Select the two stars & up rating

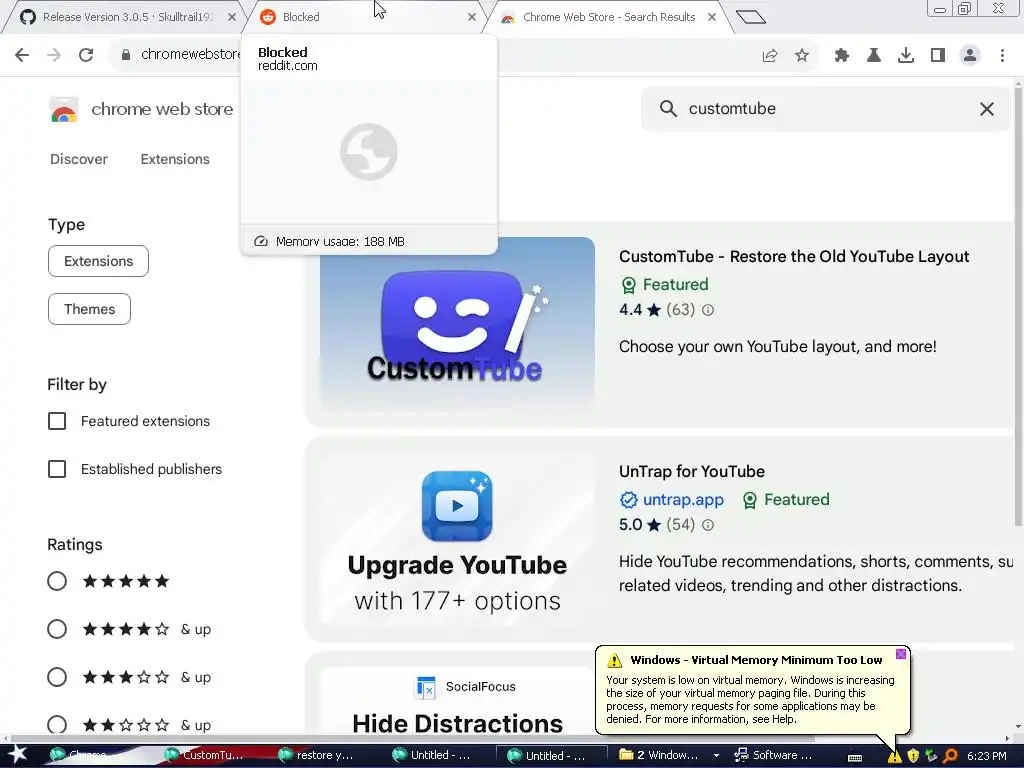tap(57, 725)
